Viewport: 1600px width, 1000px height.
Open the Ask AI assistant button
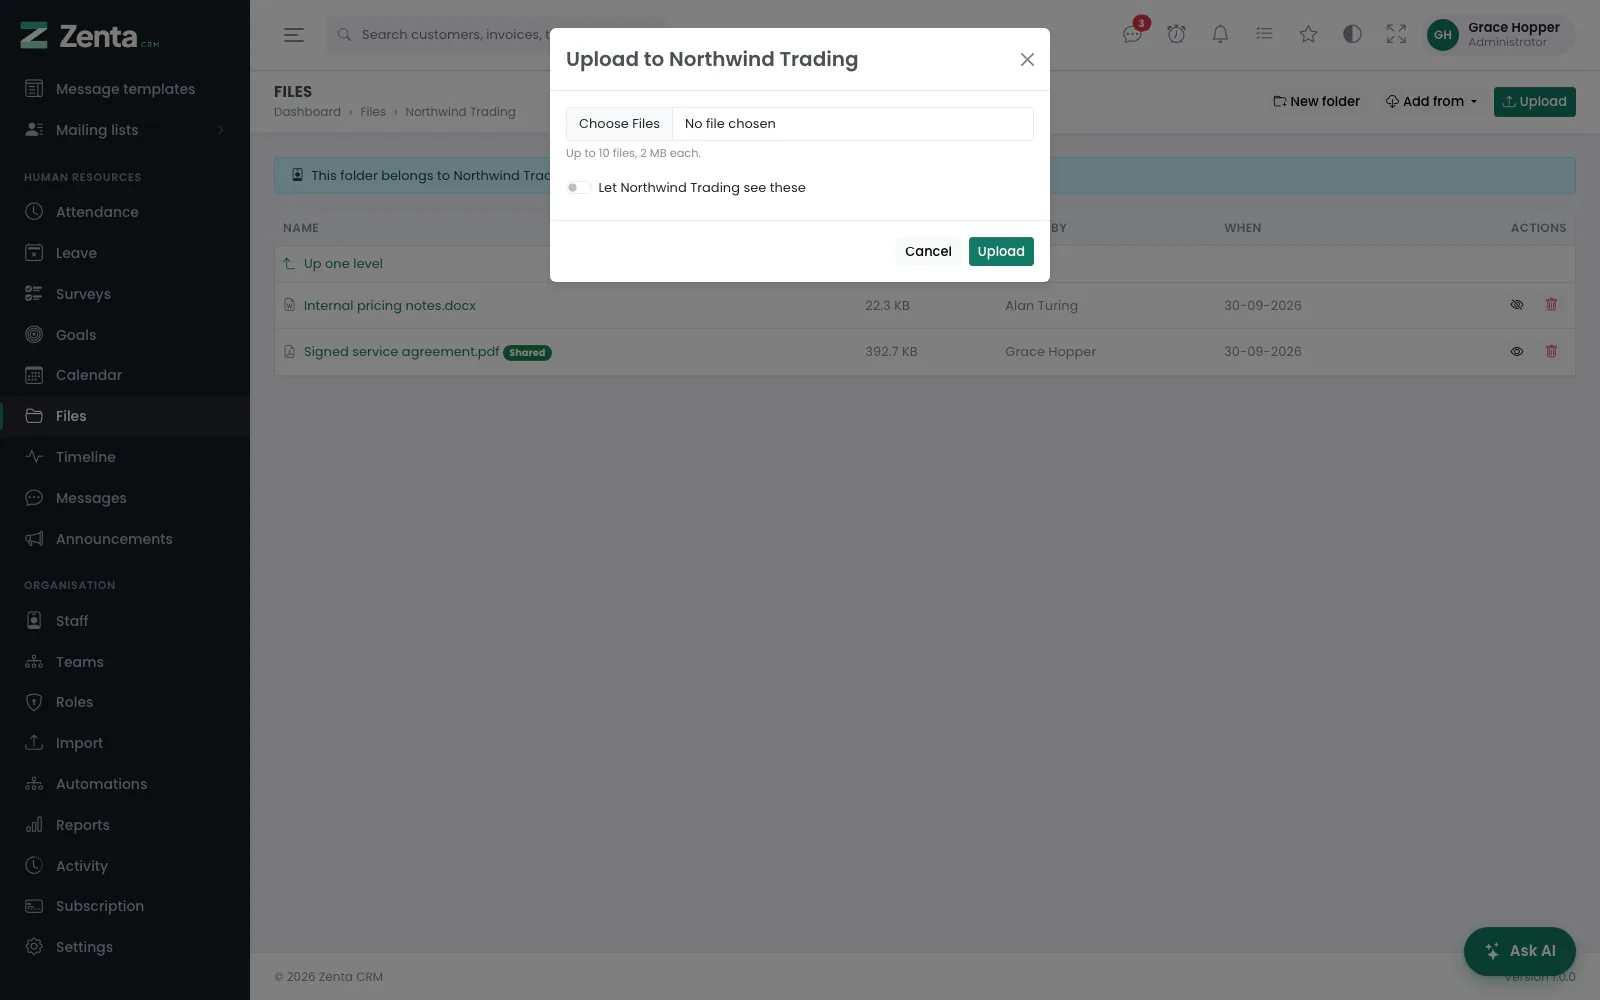1519,951
